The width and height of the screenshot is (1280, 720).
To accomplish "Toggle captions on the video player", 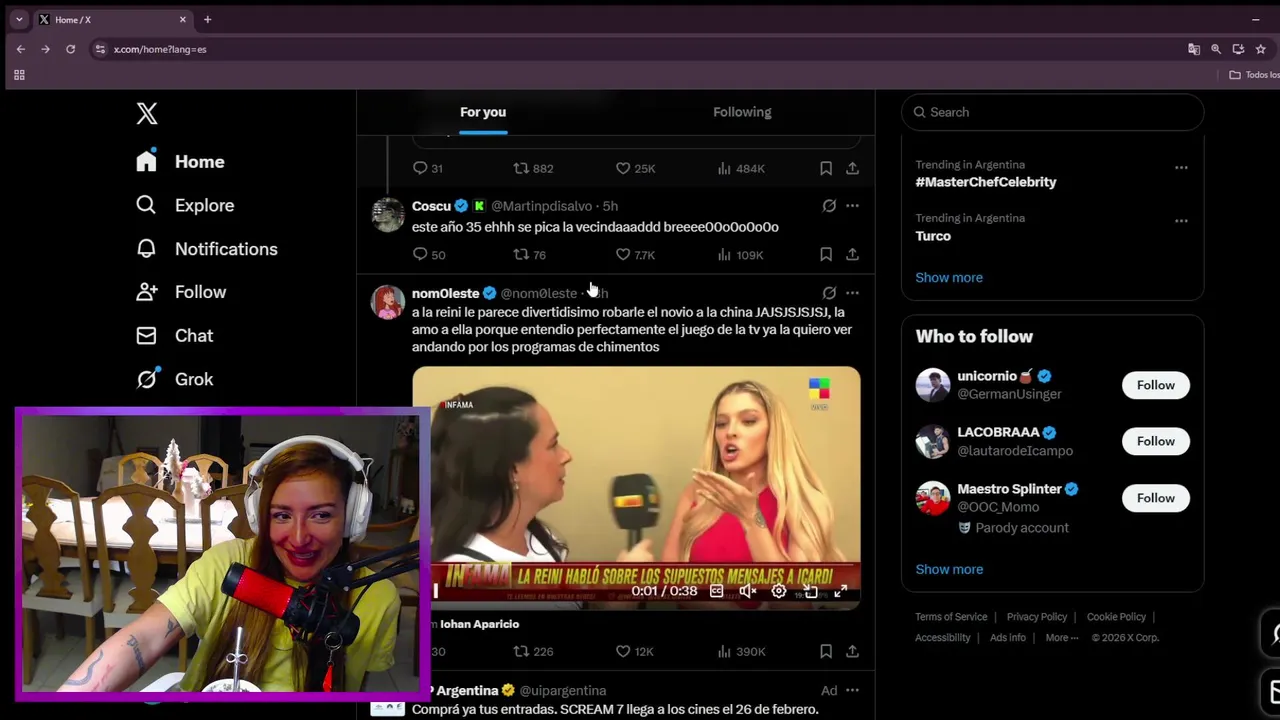I will coord(716,591).
